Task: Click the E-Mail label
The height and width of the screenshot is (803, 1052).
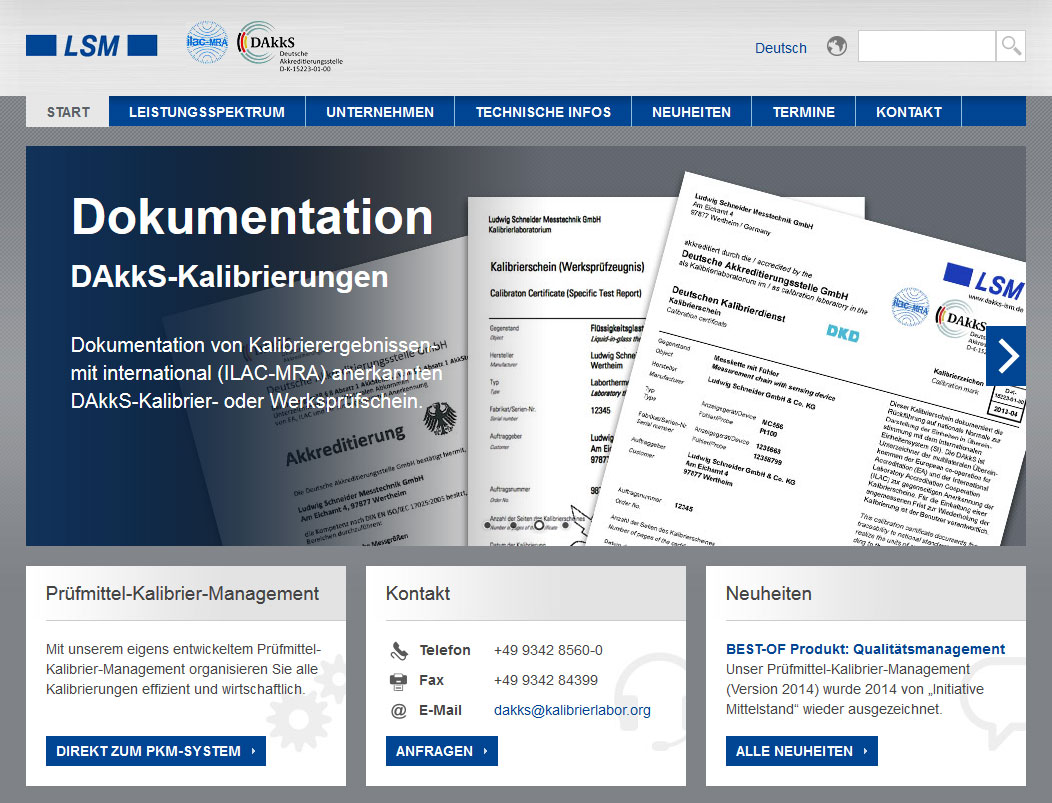Action: pos(440,710)
